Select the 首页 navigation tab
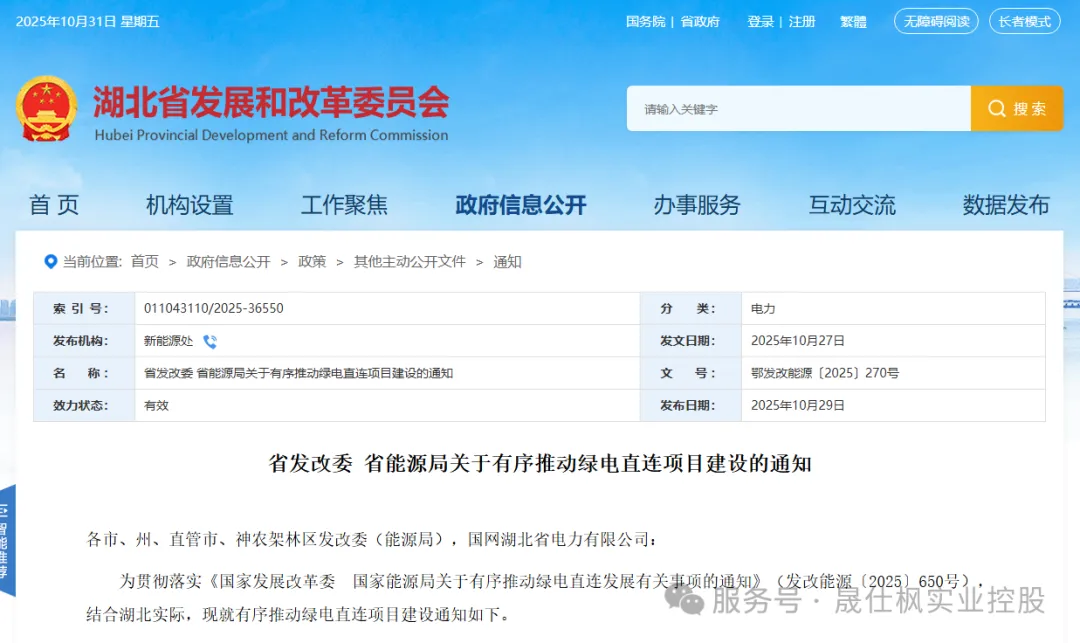 pos(57,205)
